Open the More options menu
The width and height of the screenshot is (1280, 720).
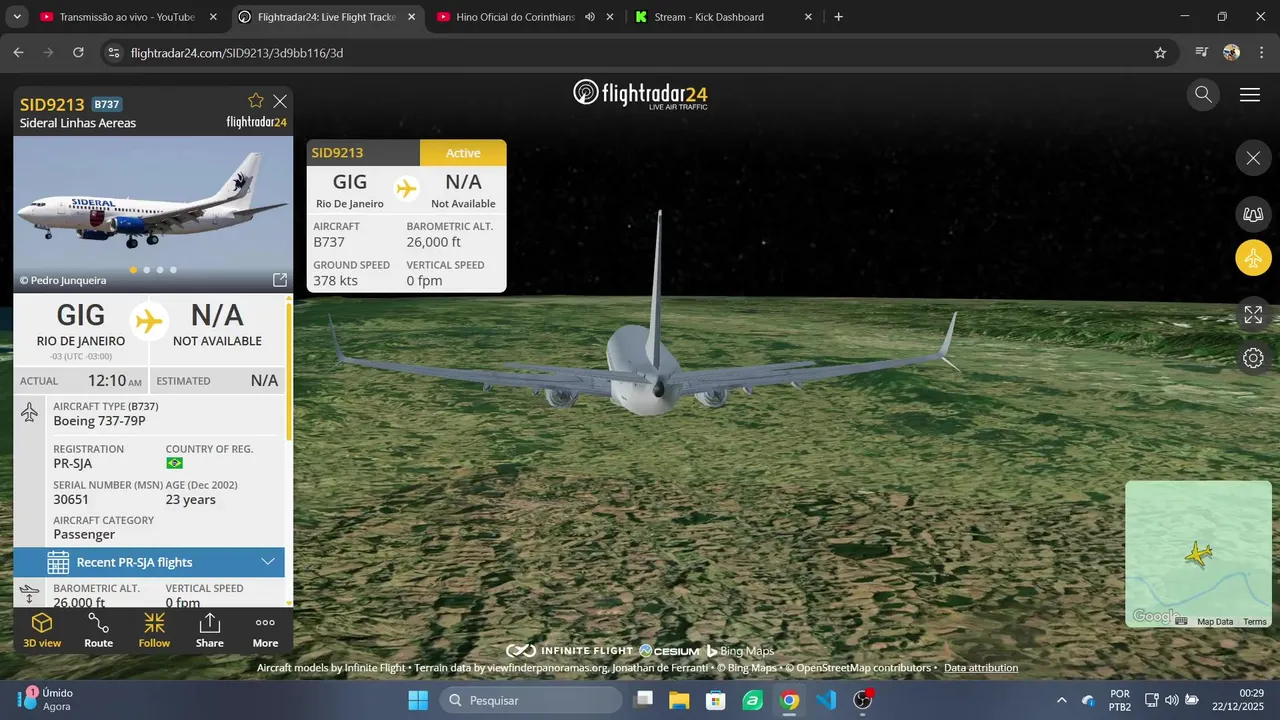click(x=265, y=631)
